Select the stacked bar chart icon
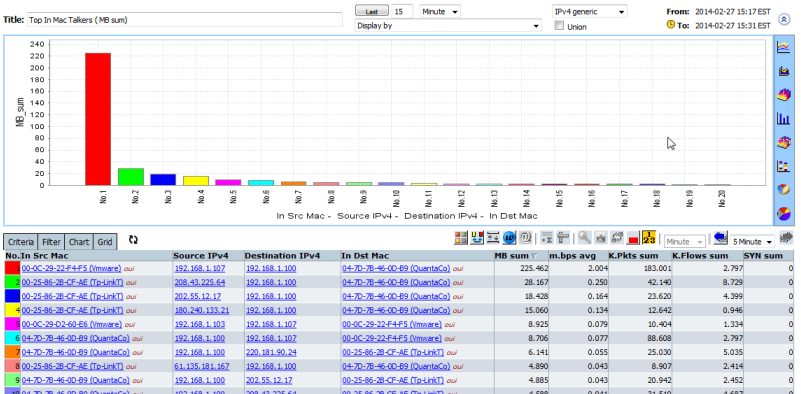Image resolution: width=801 pixels, height=394 pixels. [x=783, y=166]
